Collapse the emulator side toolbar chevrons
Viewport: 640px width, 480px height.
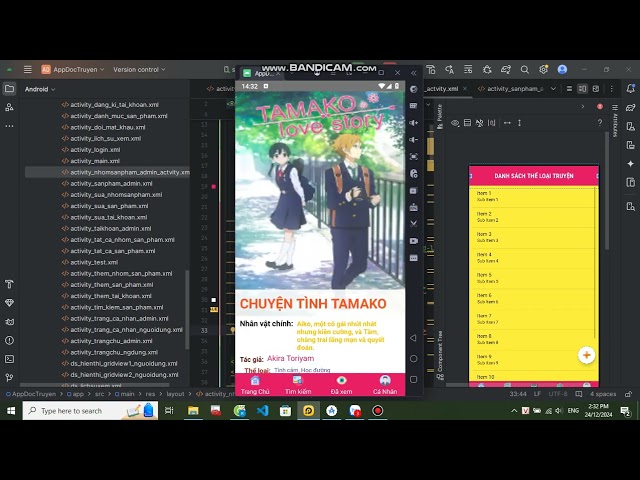point(413,73)
